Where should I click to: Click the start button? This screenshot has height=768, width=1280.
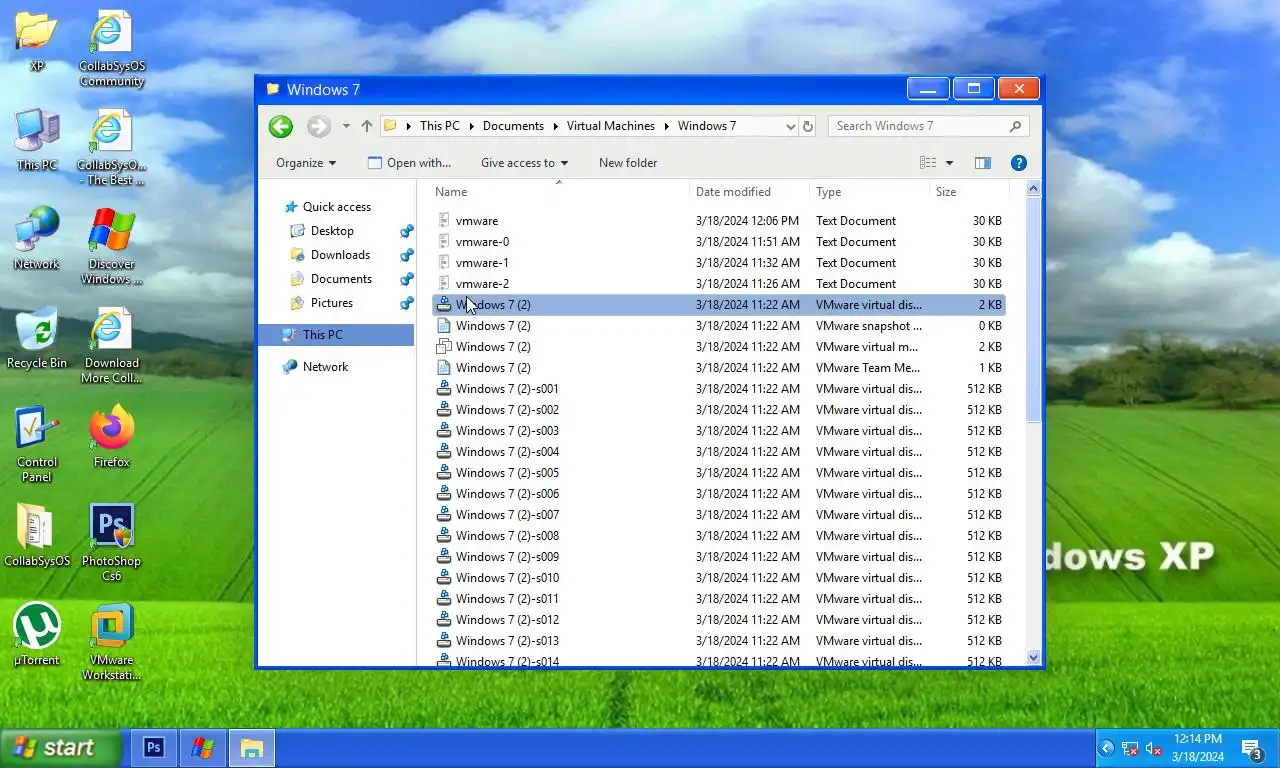point(60,748)
